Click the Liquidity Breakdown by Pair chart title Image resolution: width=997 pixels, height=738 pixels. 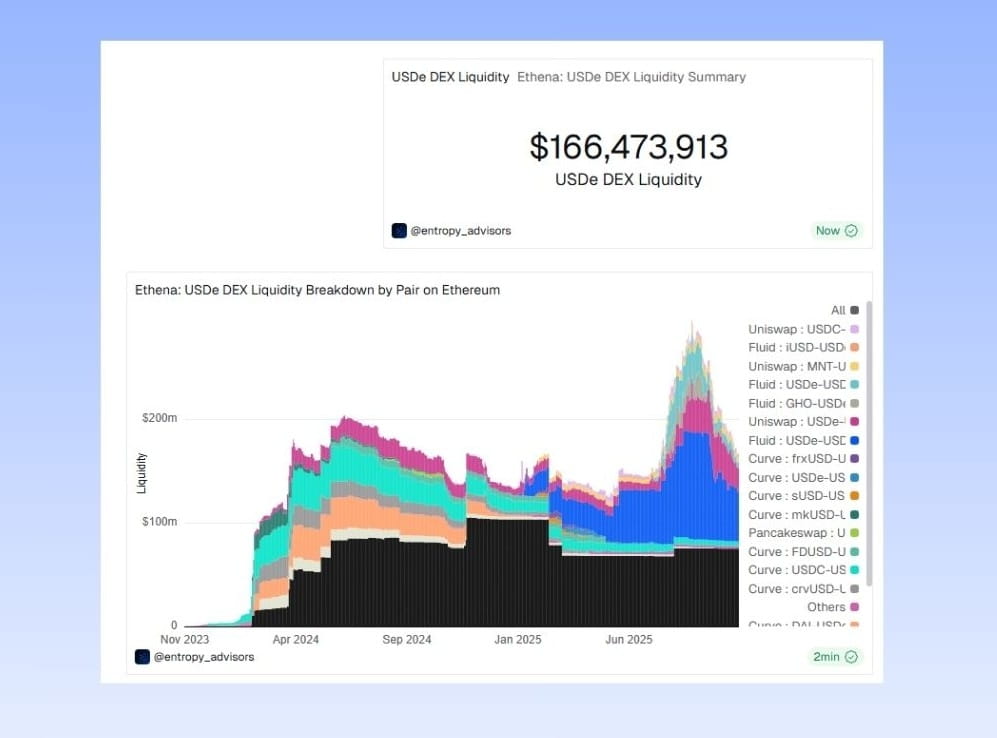(317, 290)
